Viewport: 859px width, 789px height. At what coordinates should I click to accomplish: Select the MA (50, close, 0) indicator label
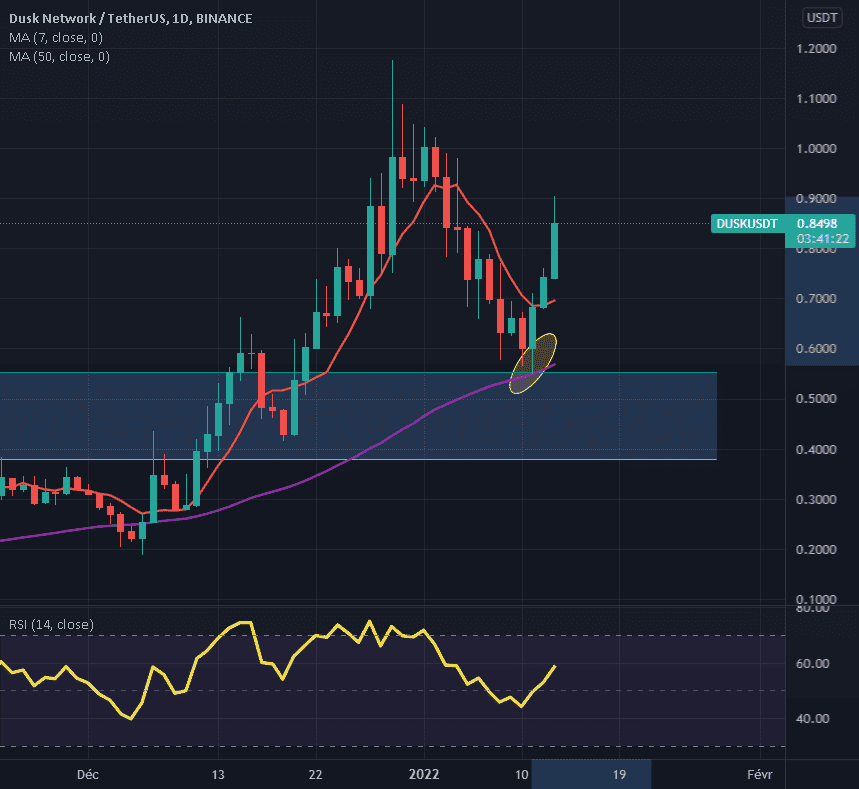(x=59, y=57)
